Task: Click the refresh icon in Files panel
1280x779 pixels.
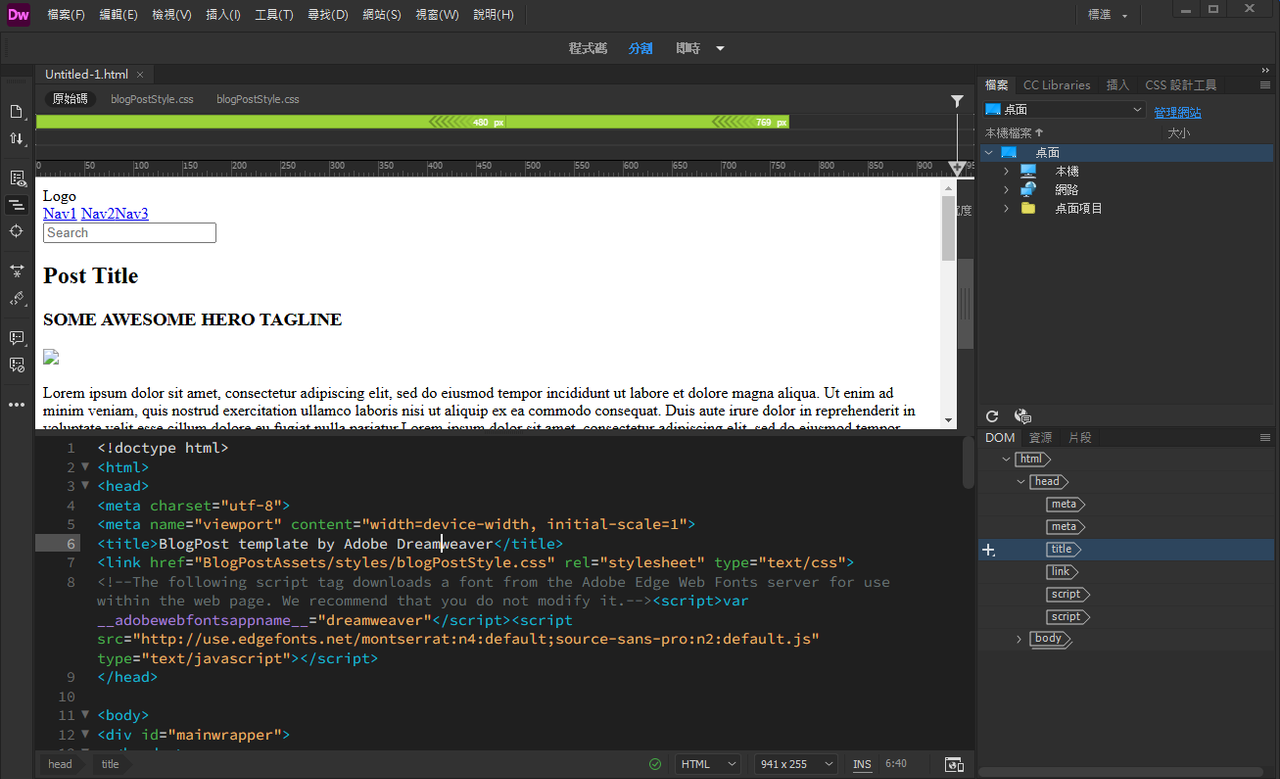Action: tap(992, 416)
